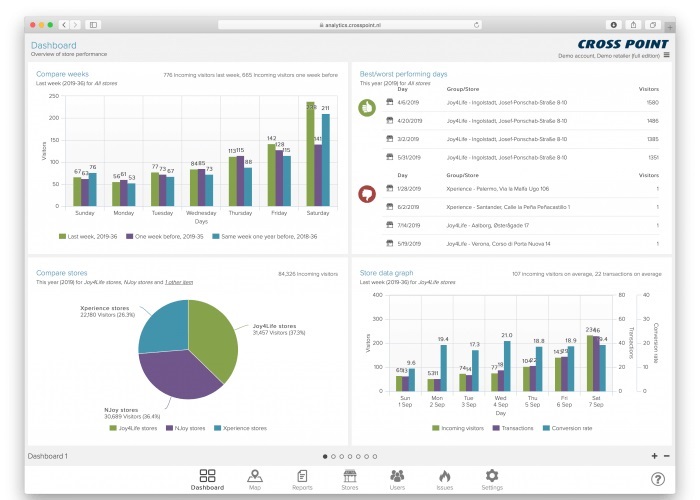700x500 pixels.
Task: Open the Map view in bottom navigation
Action: (x=255, y=479)
